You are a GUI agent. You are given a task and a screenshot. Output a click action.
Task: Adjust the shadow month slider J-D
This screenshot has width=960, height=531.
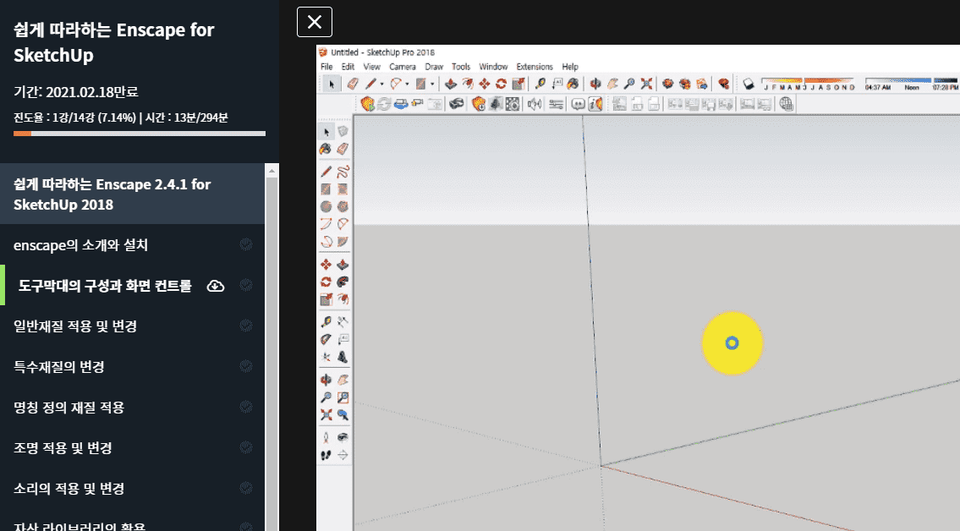(808, 83)
